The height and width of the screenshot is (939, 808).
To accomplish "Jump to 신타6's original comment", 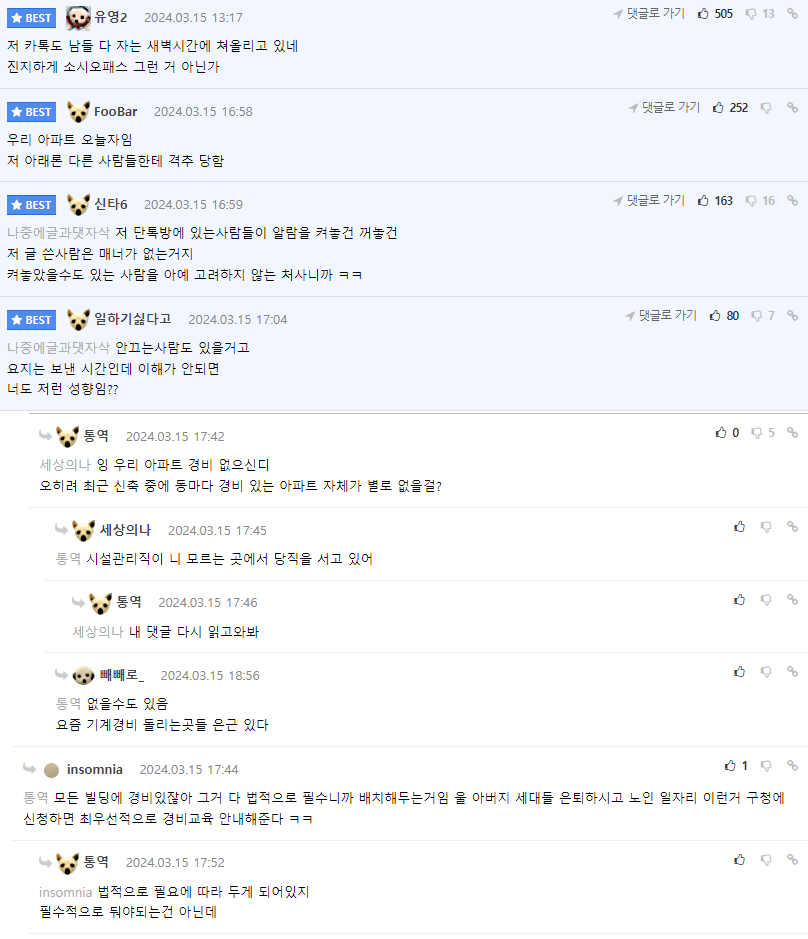I will [649, 201].
